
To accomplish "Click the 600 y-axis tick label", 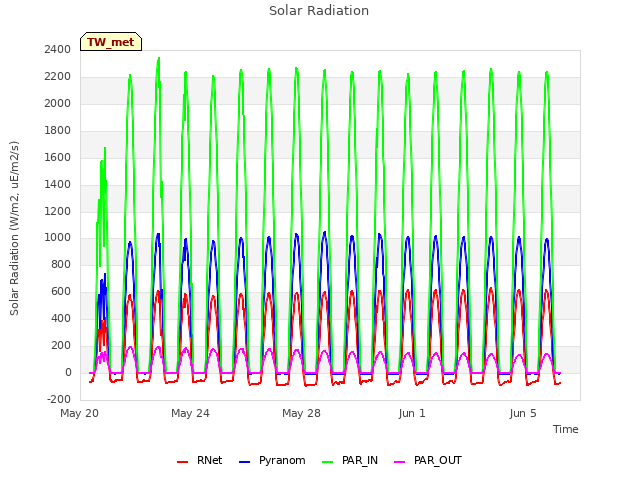I will click(x=61, y=291).
